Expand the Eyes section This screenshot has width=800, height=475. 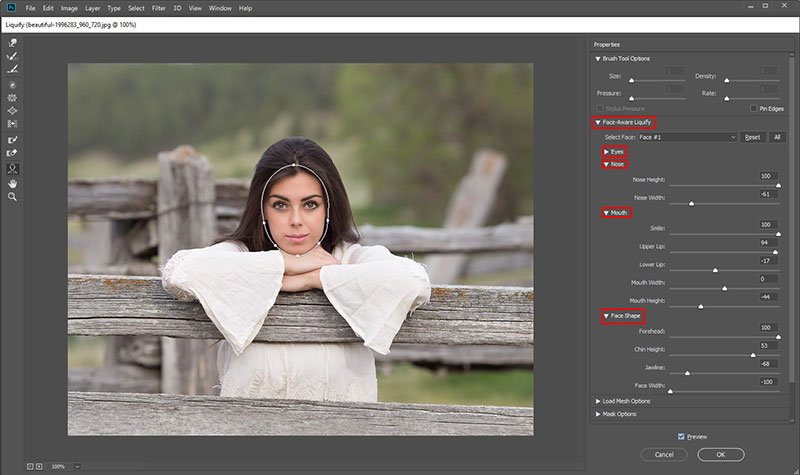pyautogui.click(x=606, y=152)
